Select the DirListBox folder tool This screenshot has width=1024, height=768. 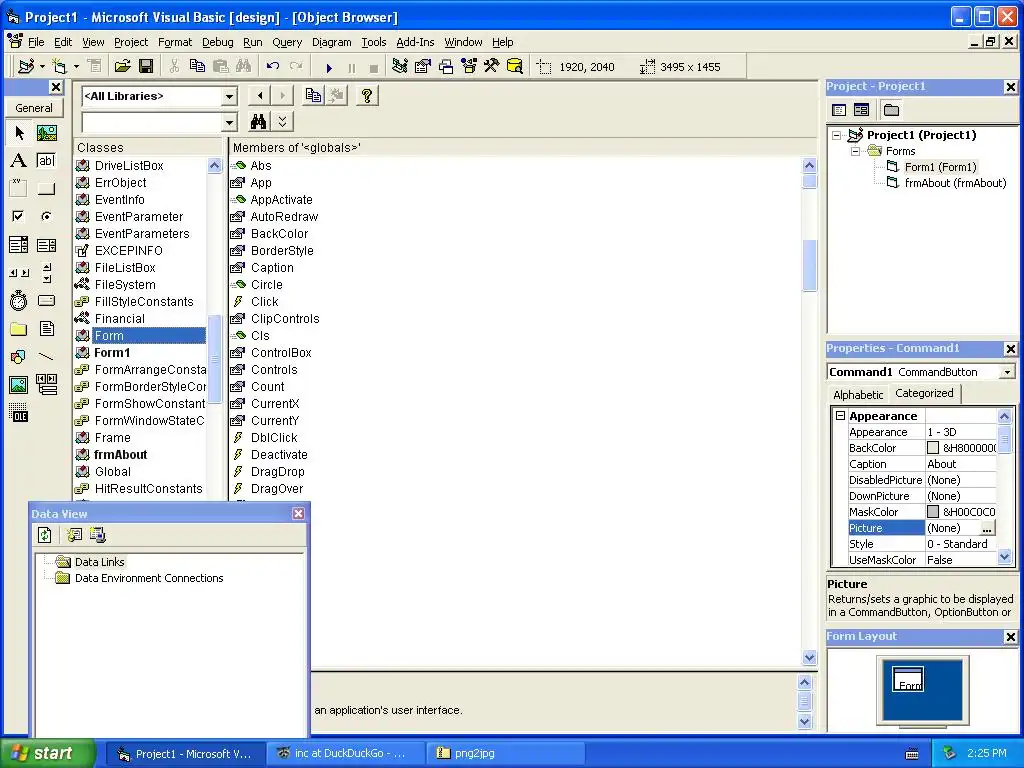pyautogui.click(x=19, y=328)
